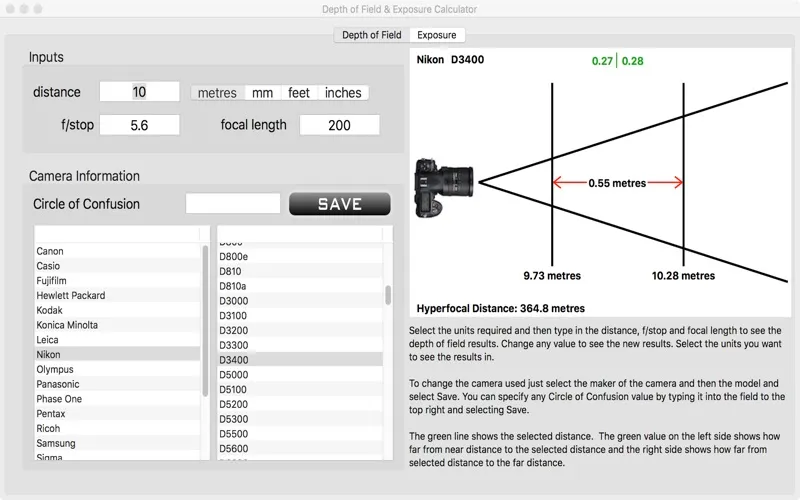The height and width of the screenshot is (500, 800).
Task: Select Ricoh in the maker list
Action: point(117,429)
